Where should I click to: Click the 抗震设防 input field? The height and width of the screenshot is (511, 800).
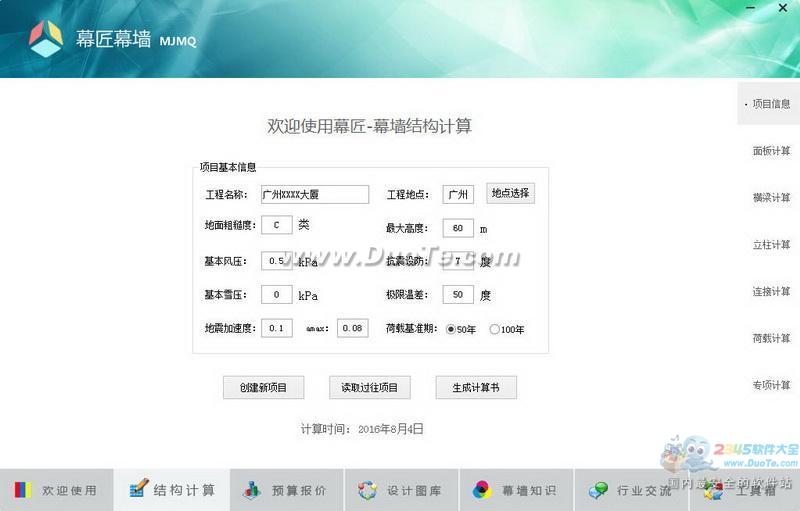[x=458, y=261]
